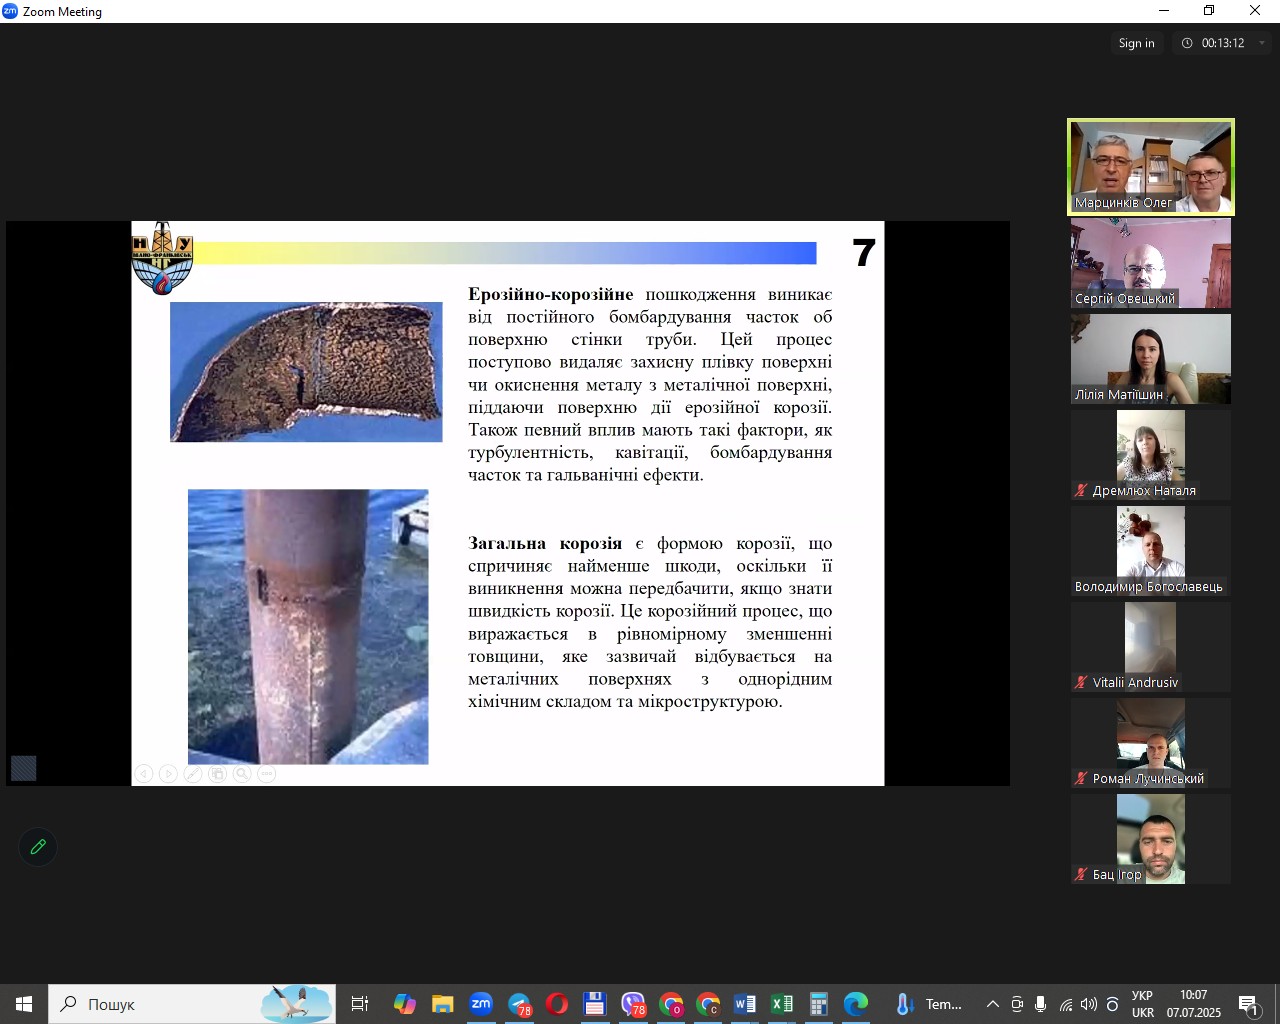Click next slide arrow on shared slide
This screenshot has height=1024, width=1280.
(x=168, y=774)
